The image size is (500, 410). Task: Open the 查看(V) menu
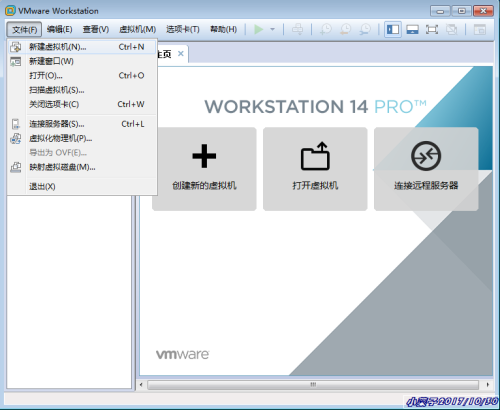tap(96, 29)
